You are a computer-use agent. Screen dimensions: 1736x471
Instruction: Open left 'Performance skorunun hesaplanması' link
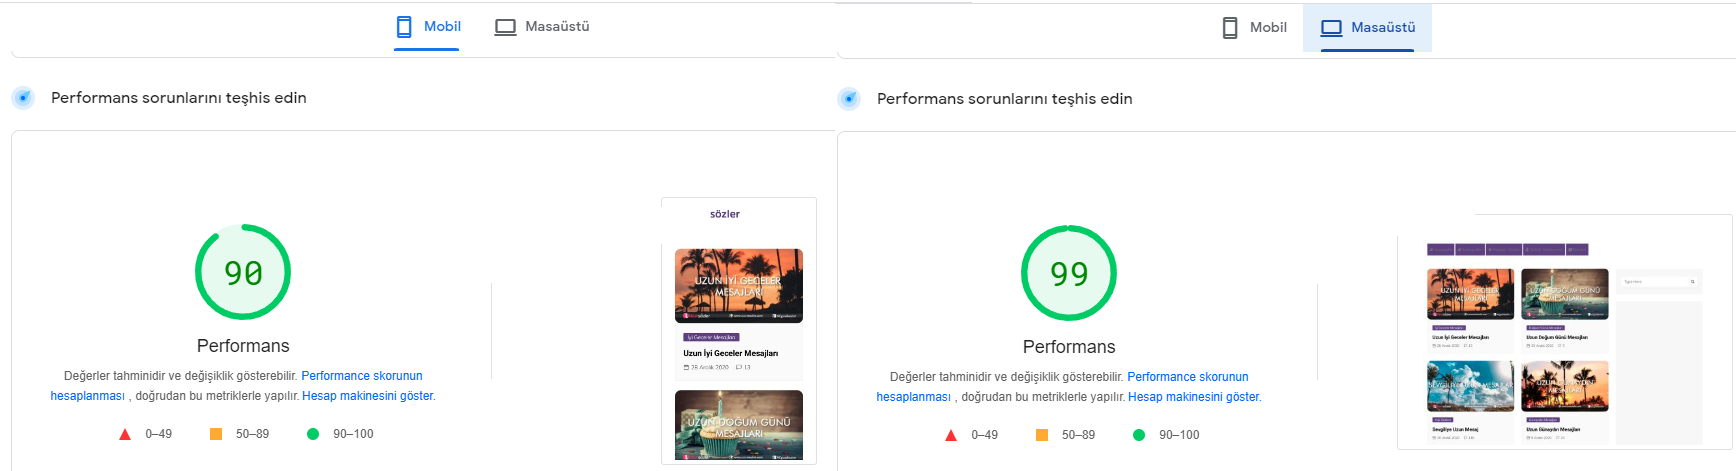point(236,386)
